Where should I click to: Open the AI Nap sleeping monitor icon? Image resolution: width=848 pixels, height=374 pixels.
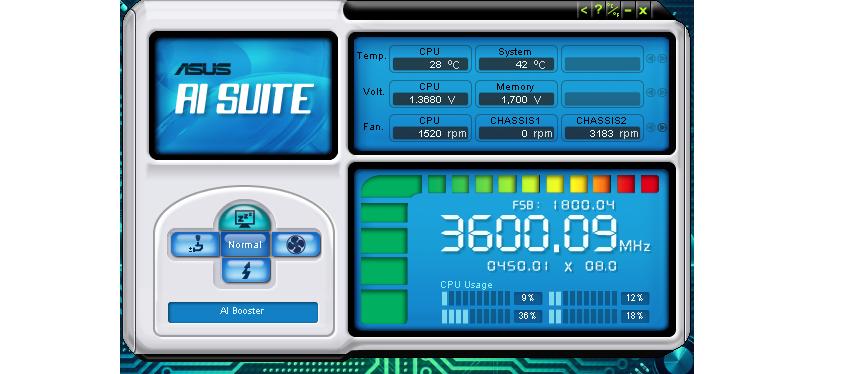(245, 218)
